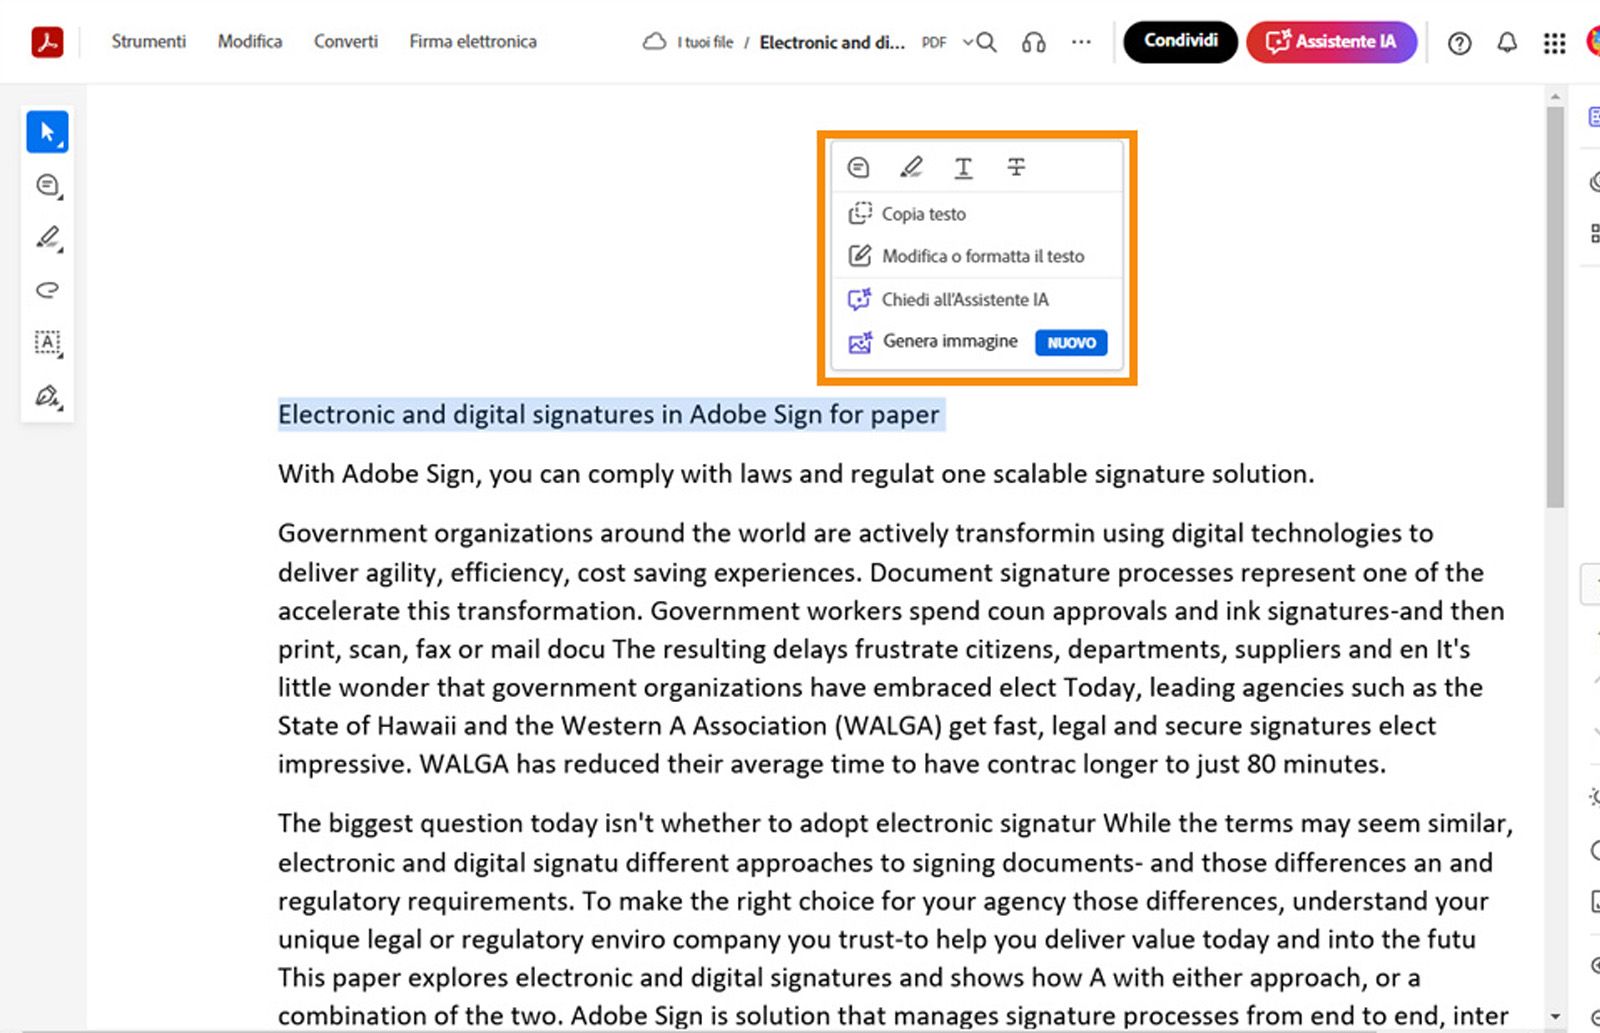The image size is (1600, 1033).
Task: Open the signature tool at sidebar bottom
Action: point(46,396)
